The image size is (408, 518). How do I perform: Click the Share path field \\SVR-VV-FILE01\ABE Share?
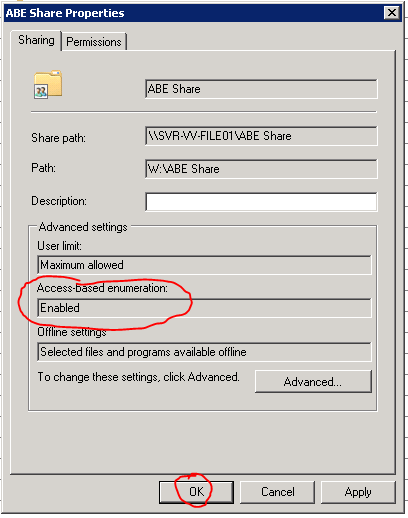261,136
